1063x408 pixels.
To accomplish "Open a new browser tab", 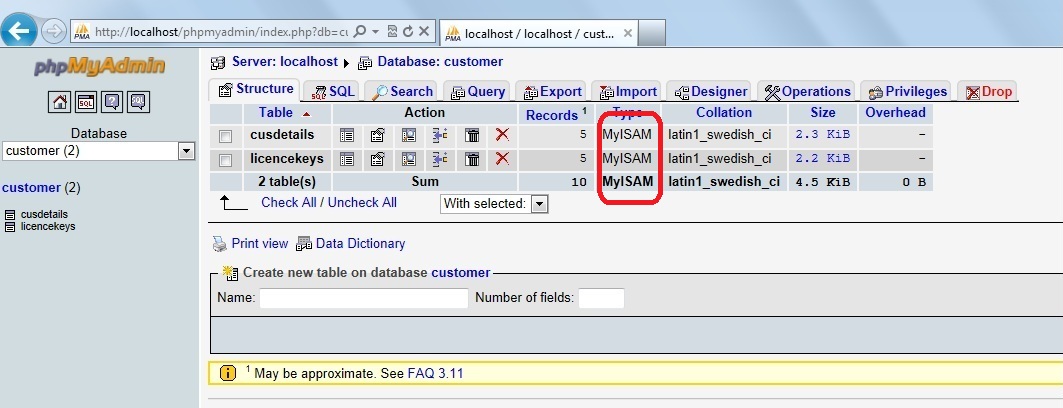I will [x=651, y=33].
